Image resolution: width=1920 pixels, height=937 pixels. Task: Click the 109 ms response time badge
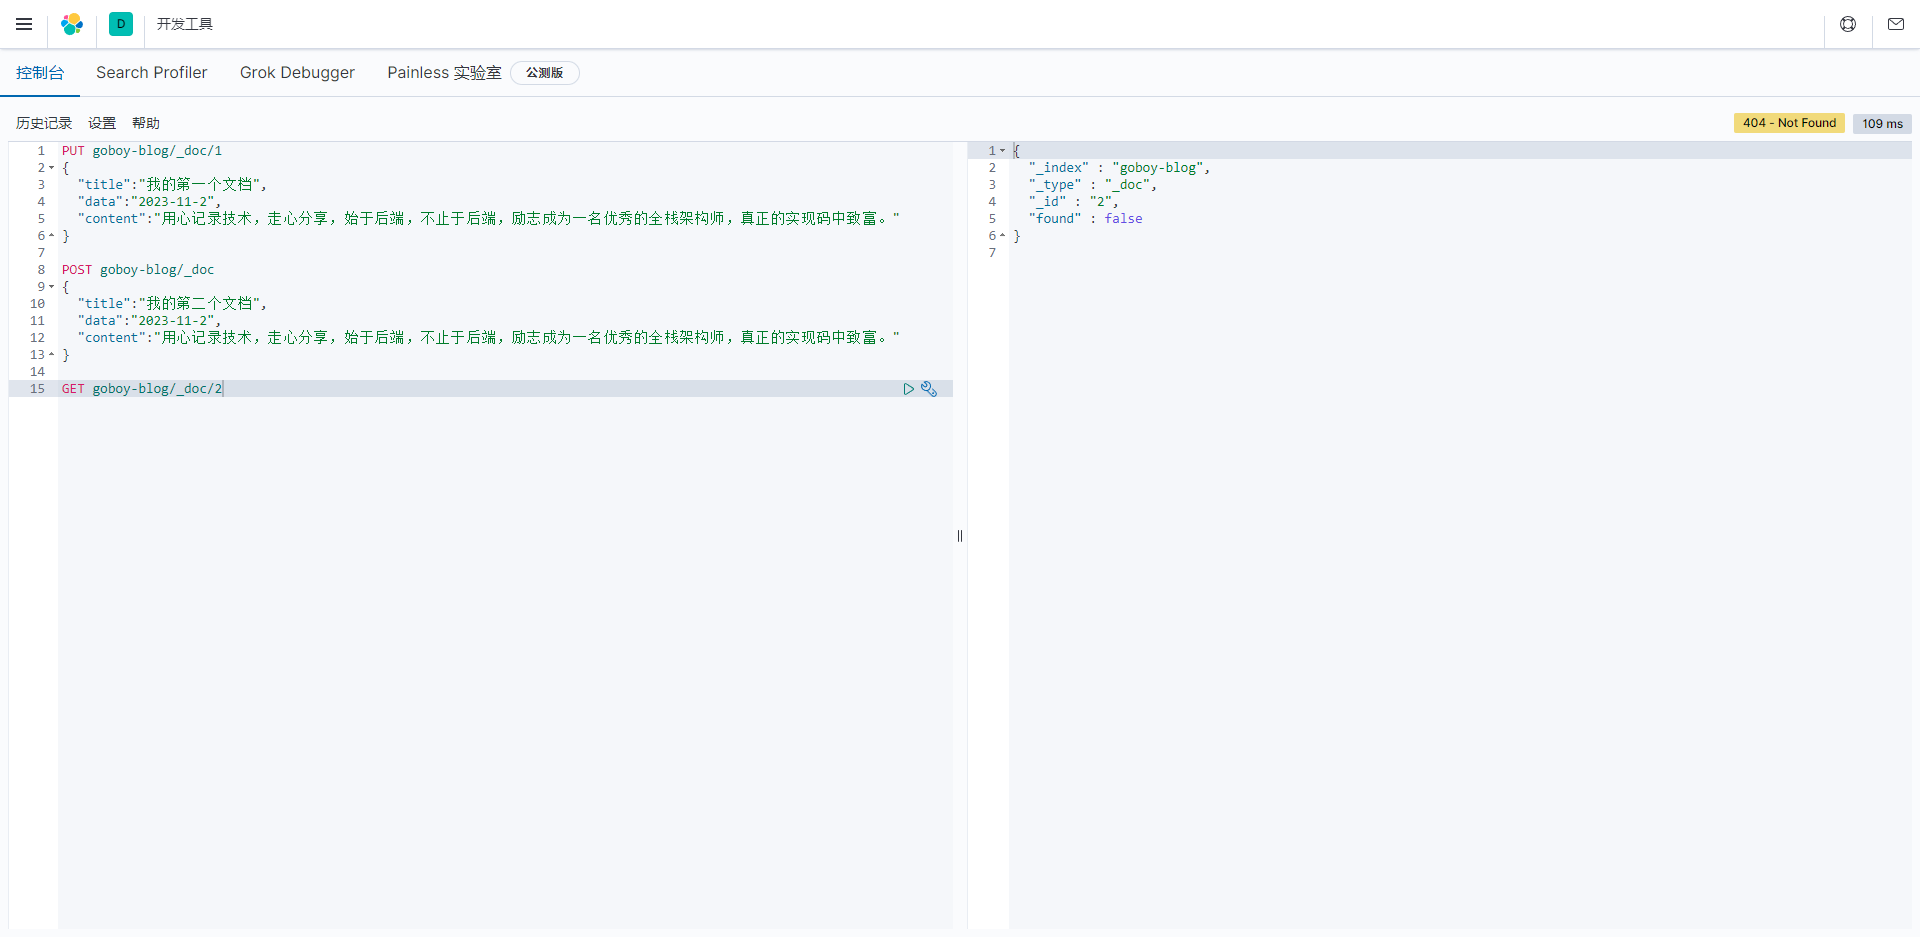tap(1882, 123)
